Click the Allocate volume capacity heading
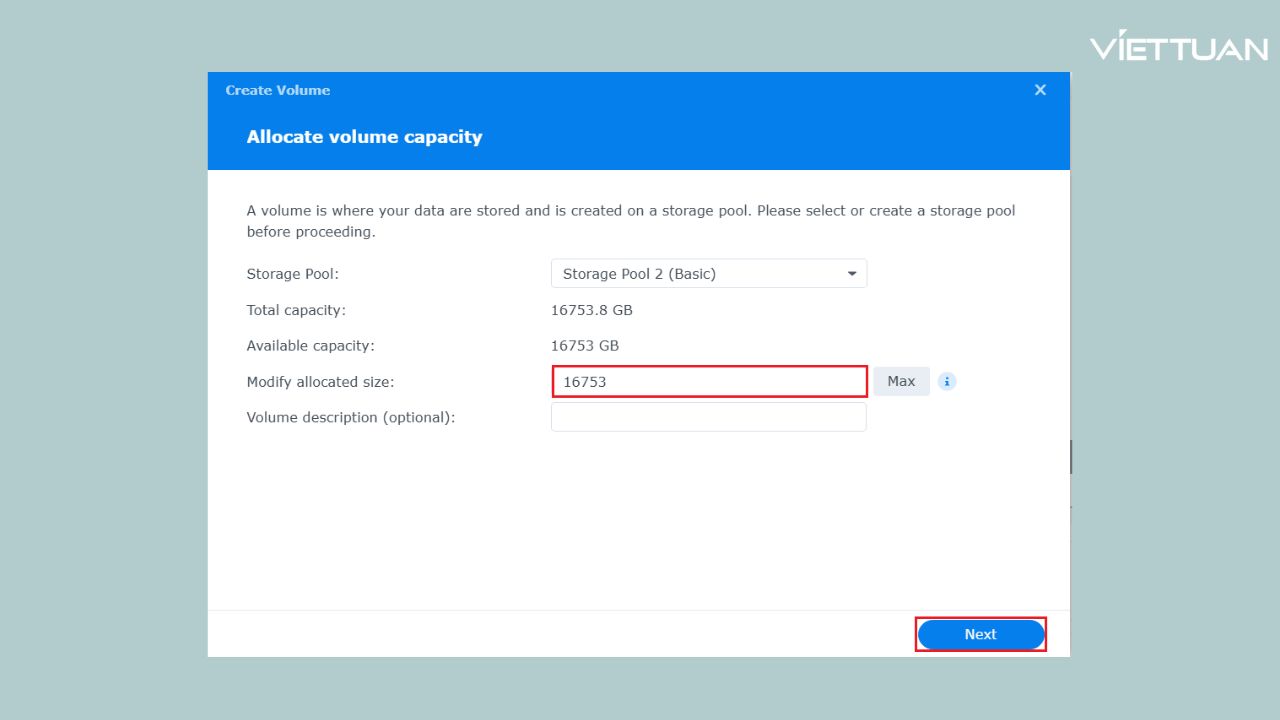This screenshot has height=720, width=1280. pyautogui.click(x=364, y=136)
